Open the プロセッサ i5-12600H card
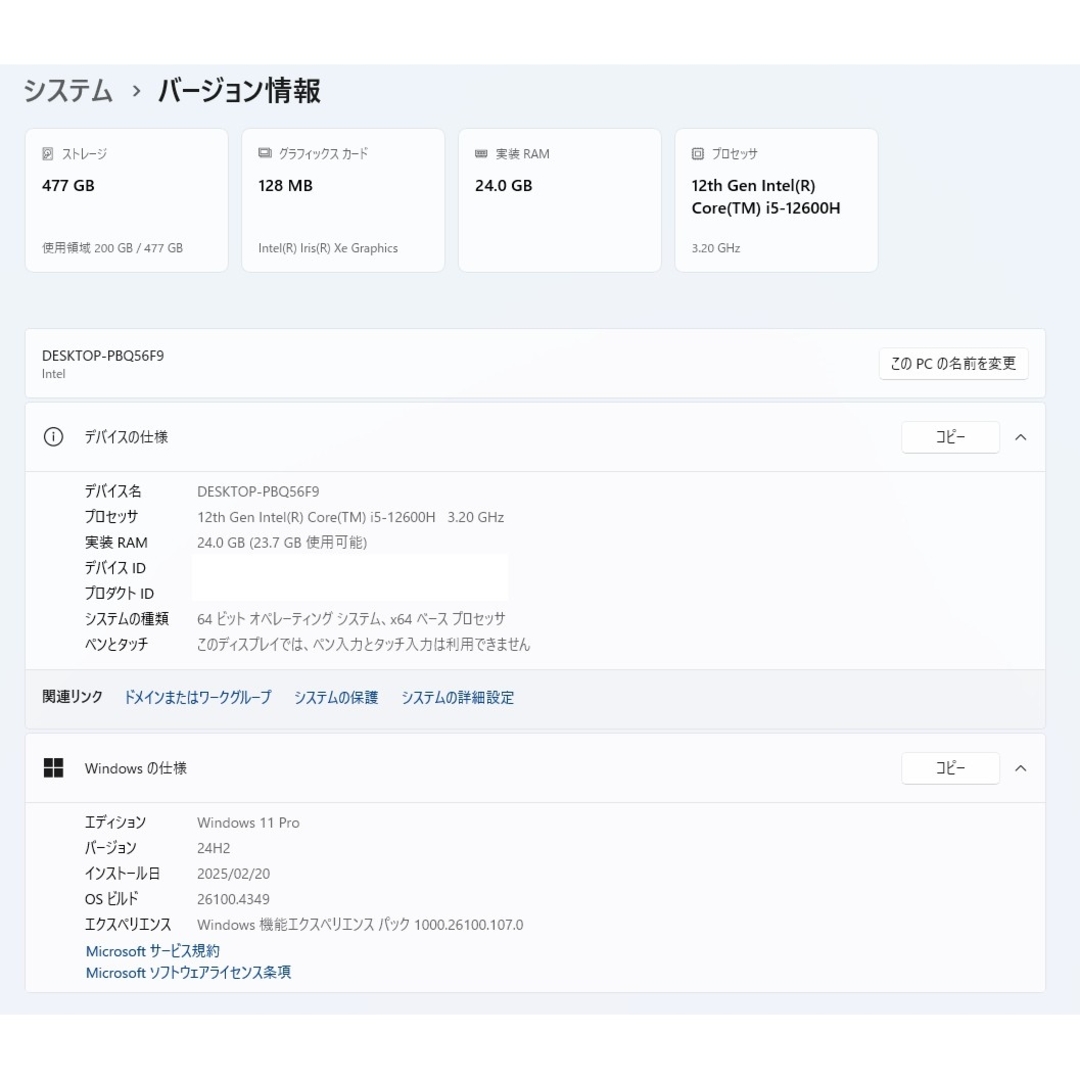Screen dimensions: 1080x1080 pos(776,200)
